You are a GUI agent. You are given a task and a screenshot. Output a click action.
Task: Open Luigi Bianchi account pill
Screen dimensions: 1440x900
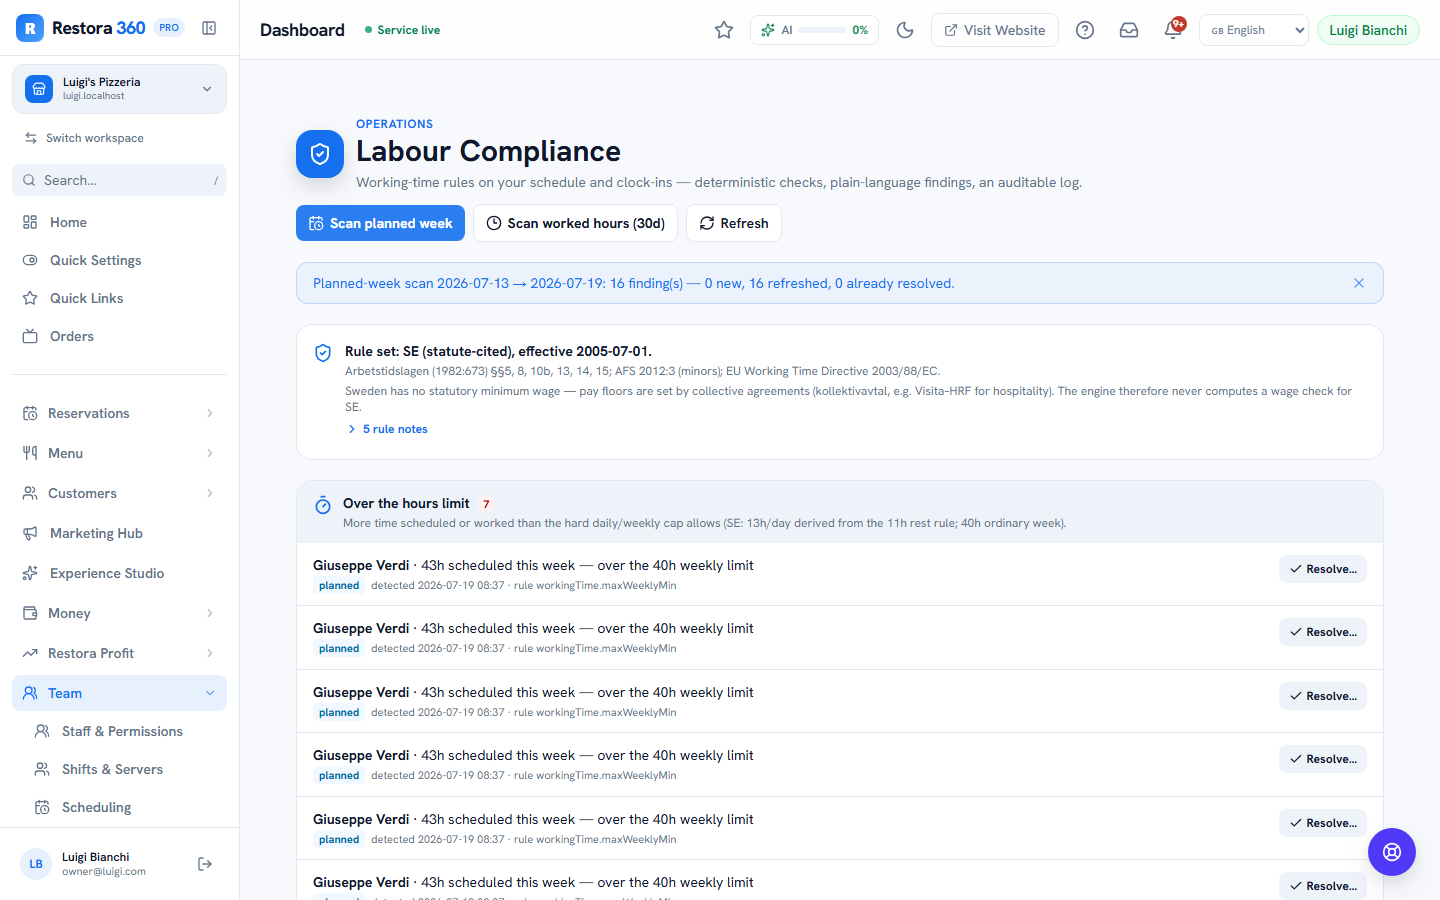point(1368,30)
